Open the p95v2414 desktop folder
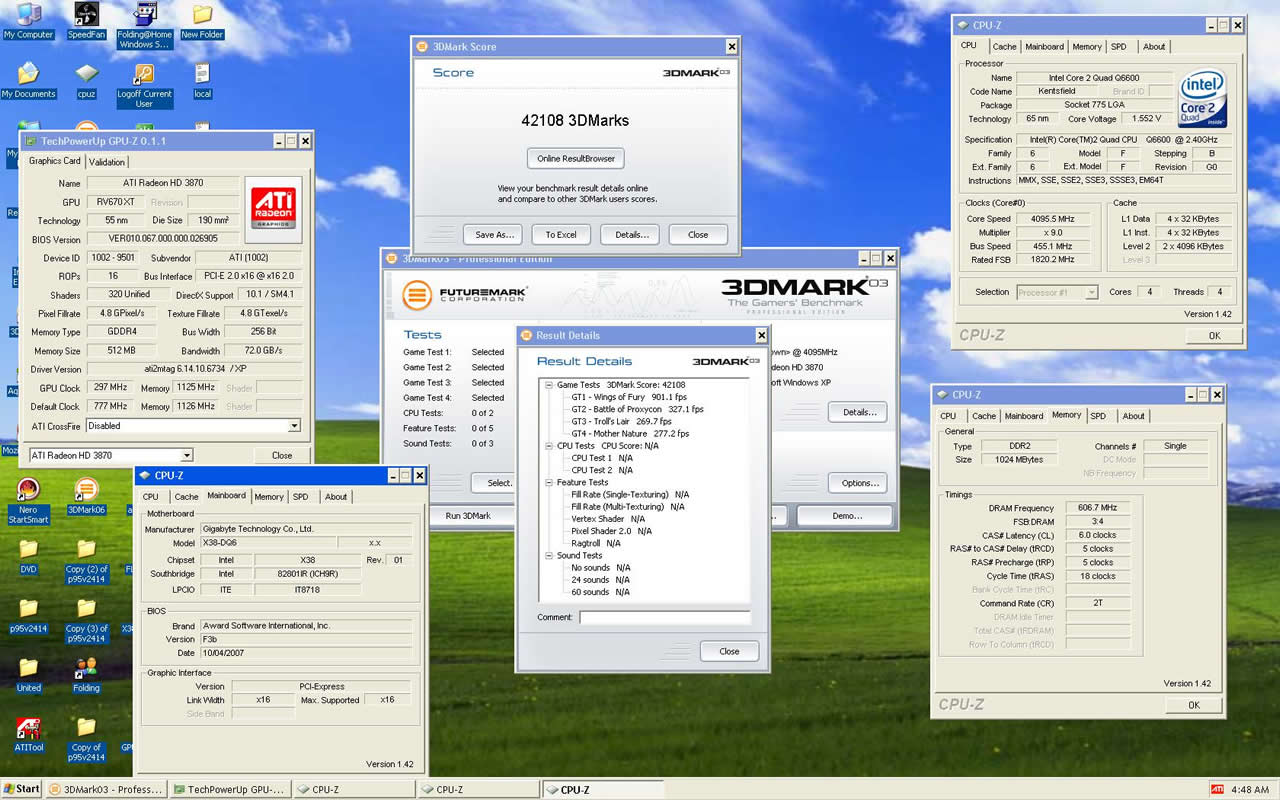 pyautogui.click(x=28, y=614)
